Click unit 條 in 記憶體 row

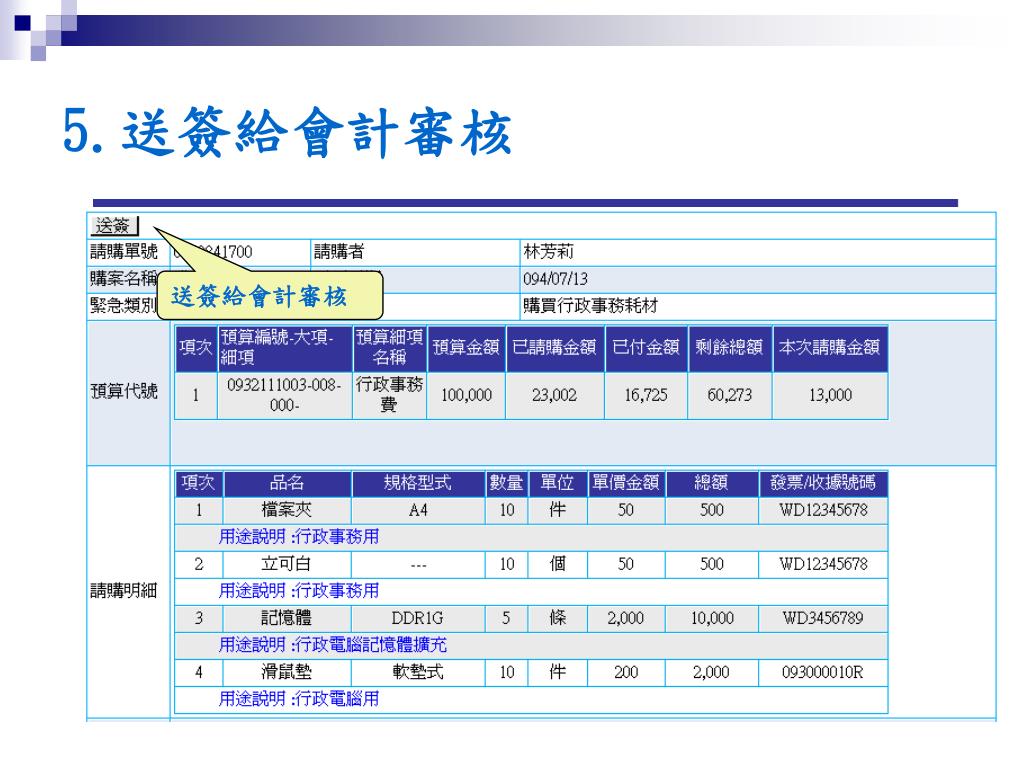click(x=557, y=618)
